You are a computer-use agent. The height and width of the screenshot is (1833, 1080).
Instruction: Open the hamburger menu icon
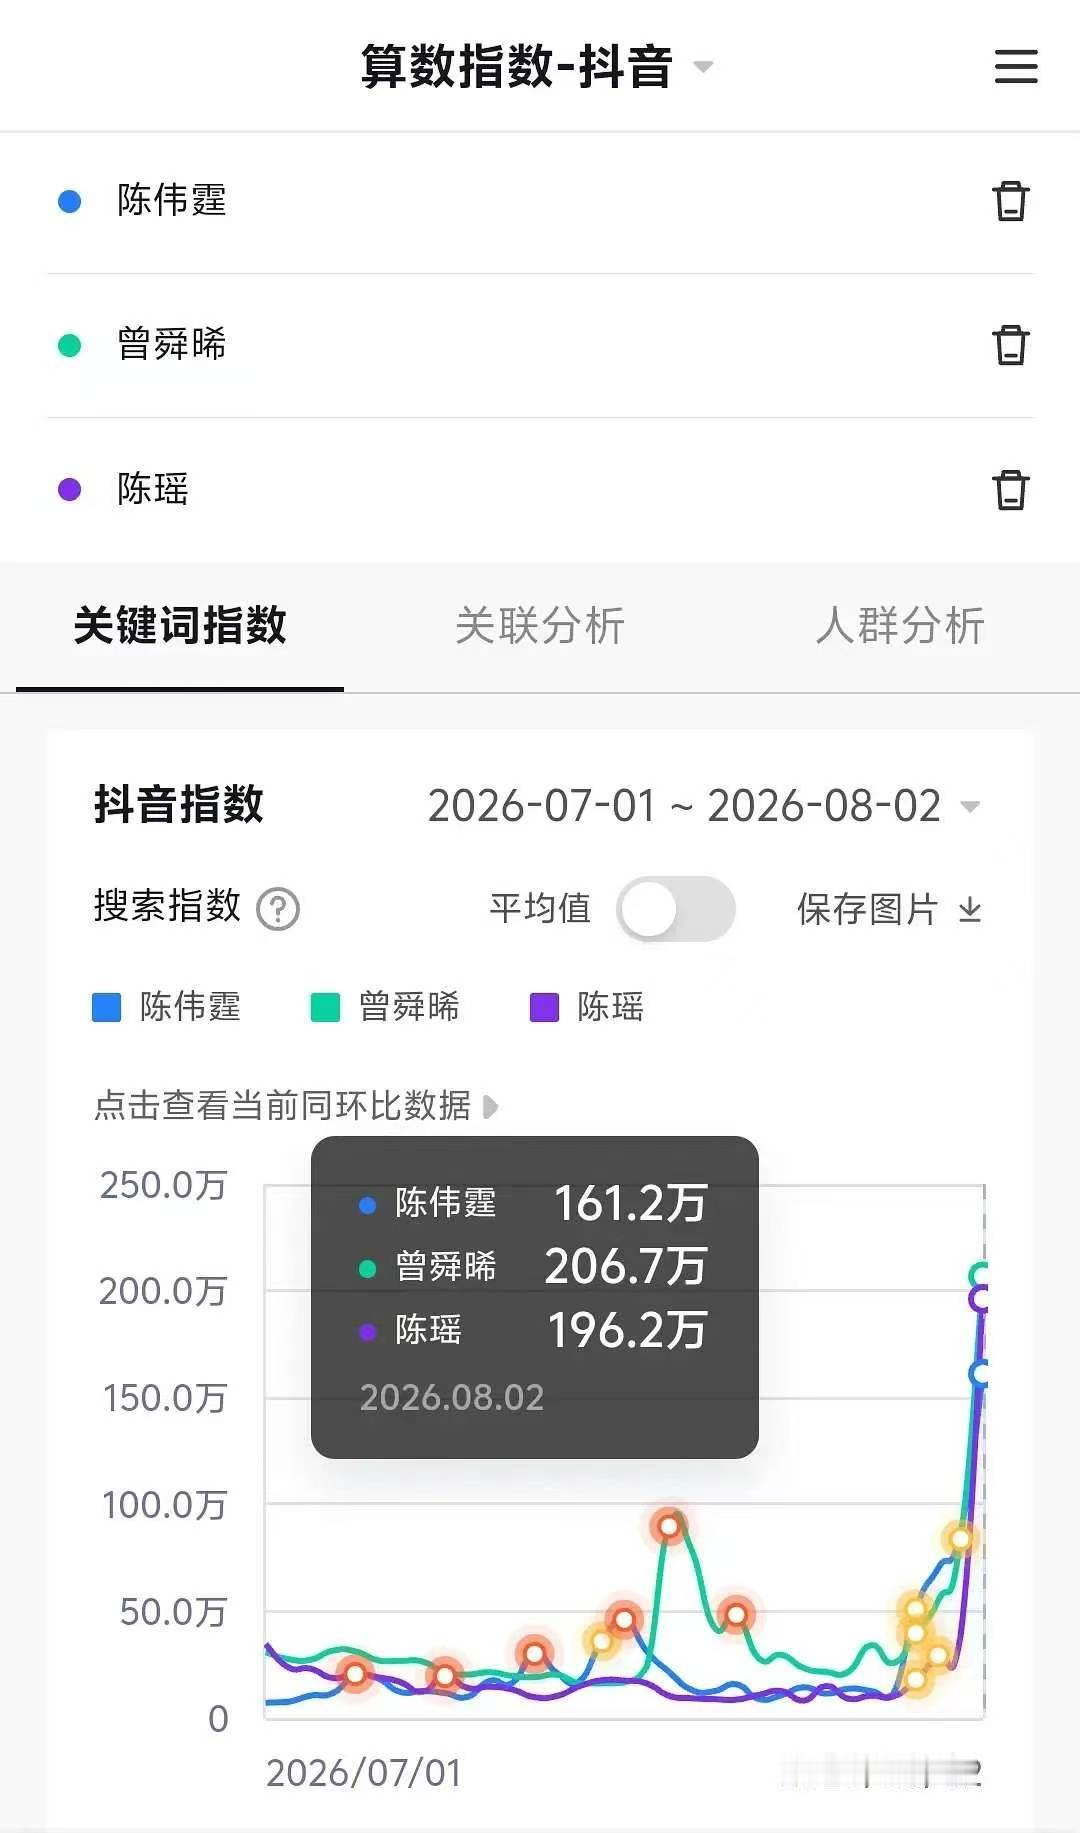coord(1016,66)
